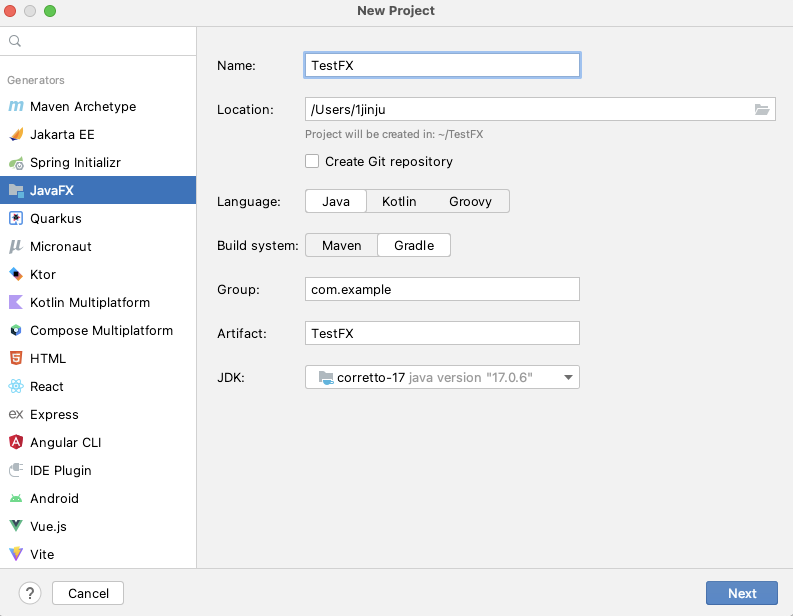Screen dimensions: 793x616
Task: Open help with the question mark button
Action: click(x=30, y=593)
